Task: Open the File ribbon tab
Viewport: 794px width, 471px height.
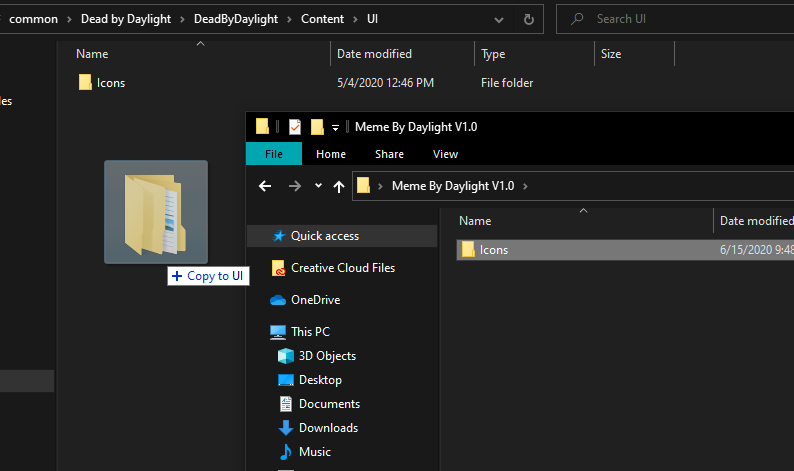Action: pos(274,154)
